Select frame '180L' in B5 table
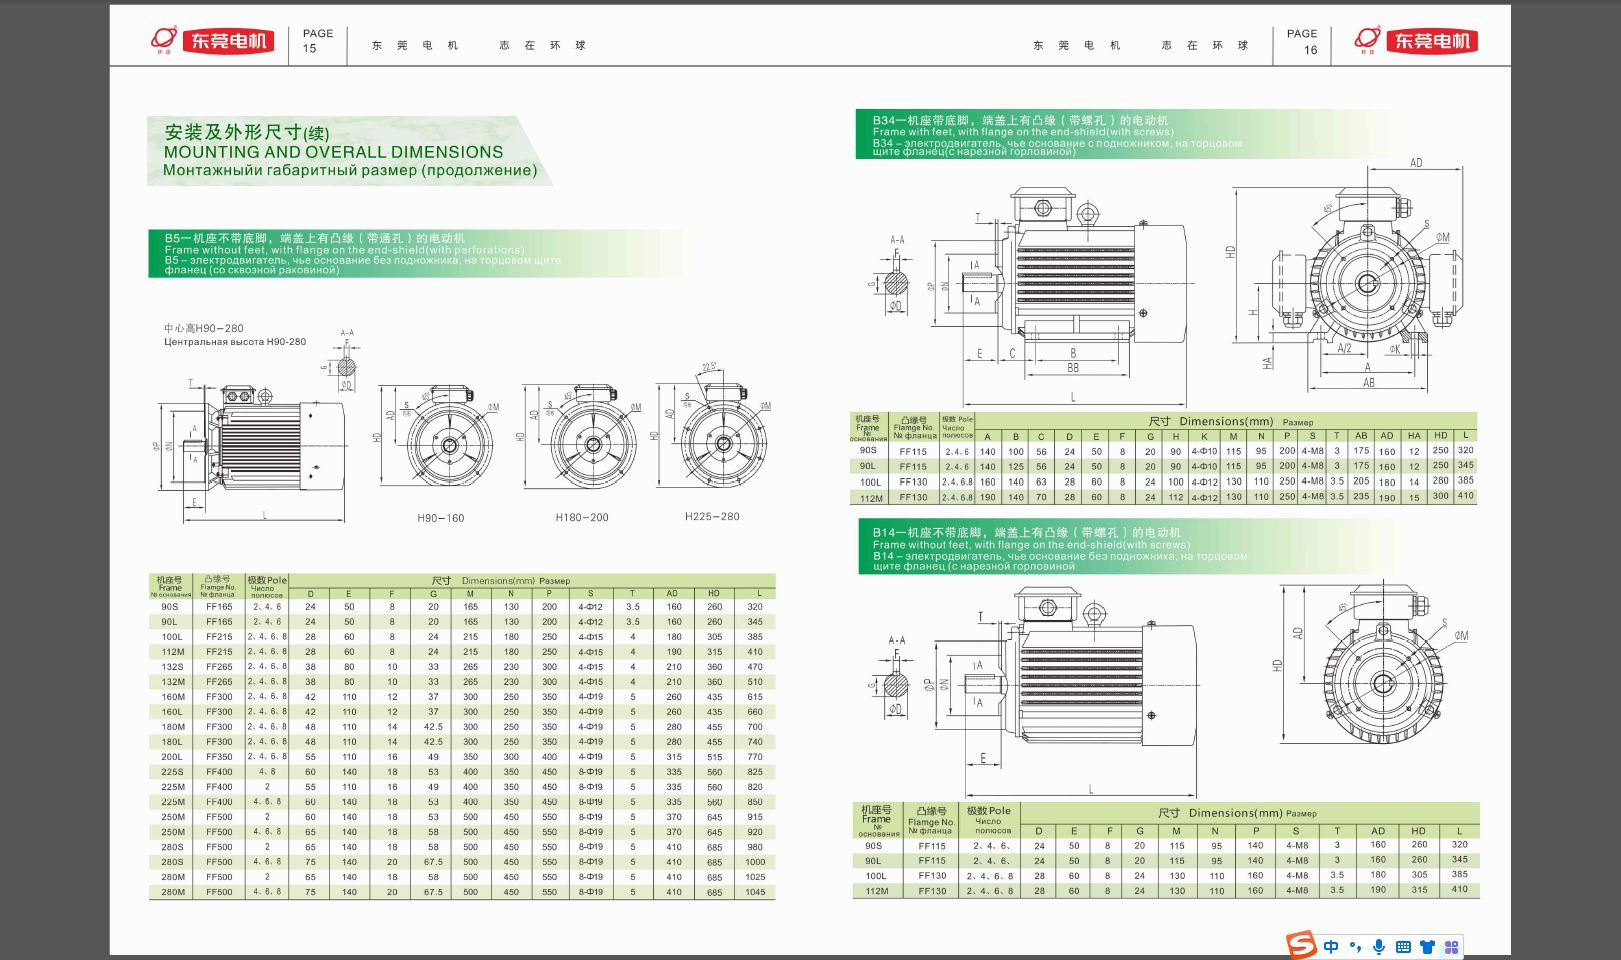1621x960 pixels. click(172, 742)
